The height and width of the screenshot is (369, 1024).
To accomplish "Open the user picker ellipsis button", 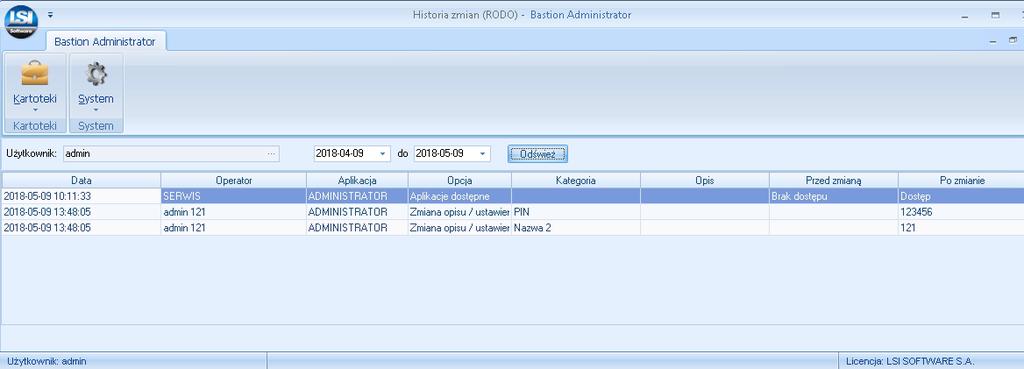I will 272,153.
